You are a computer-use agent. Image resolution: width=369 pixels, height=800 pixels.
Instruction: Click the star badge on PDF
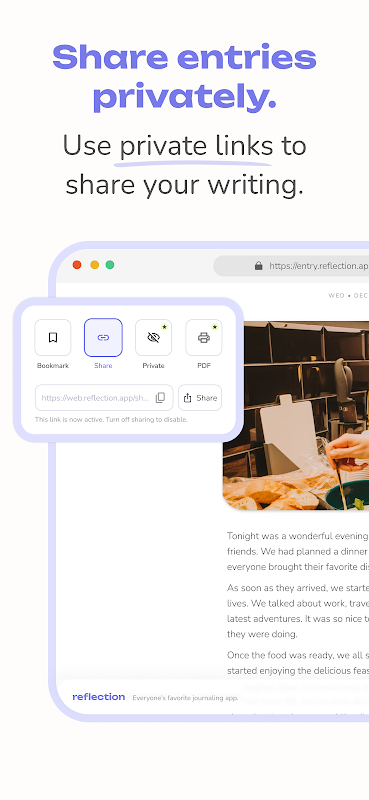214,327
